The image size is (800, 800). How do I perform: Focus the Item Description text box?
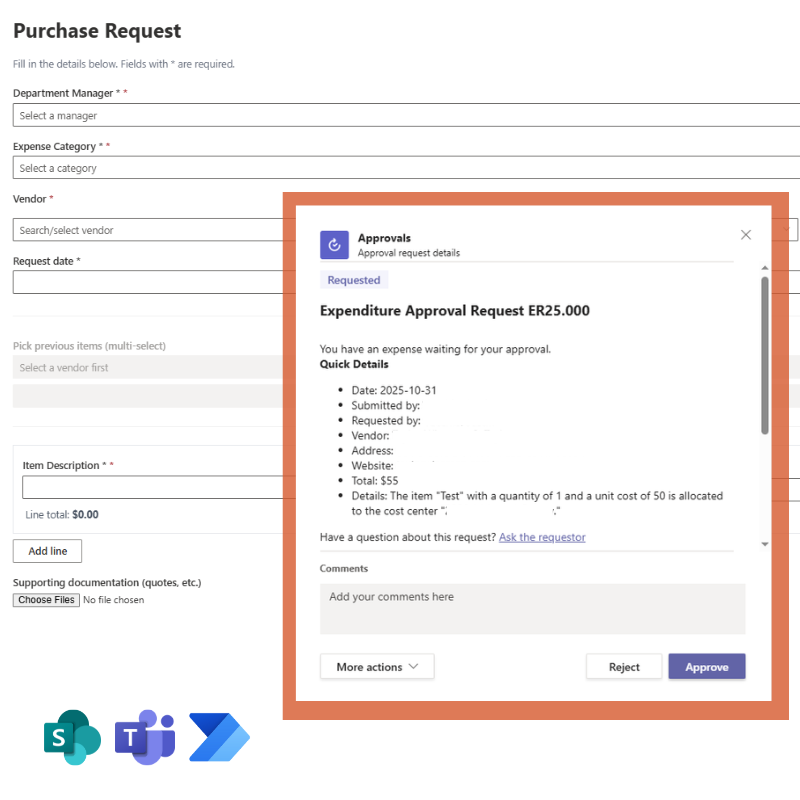pyautogui.click(x=152, y=487)
